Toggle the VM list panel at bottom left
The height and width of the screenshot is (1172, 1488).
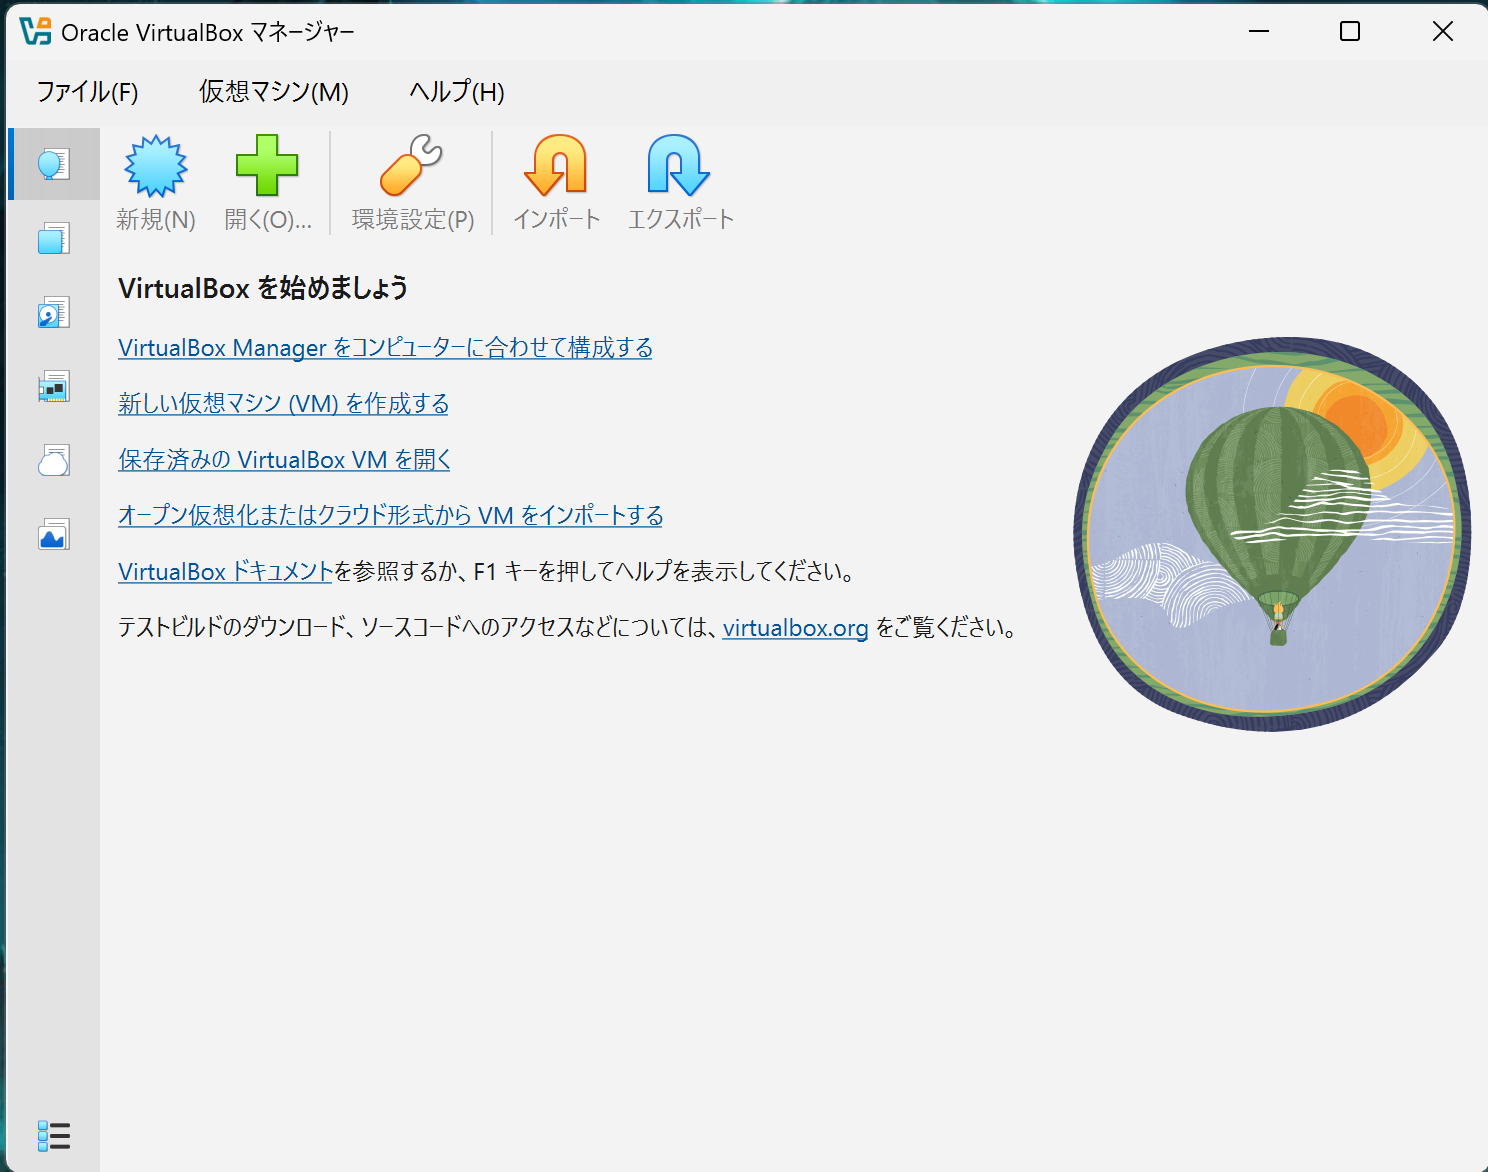55,1136
